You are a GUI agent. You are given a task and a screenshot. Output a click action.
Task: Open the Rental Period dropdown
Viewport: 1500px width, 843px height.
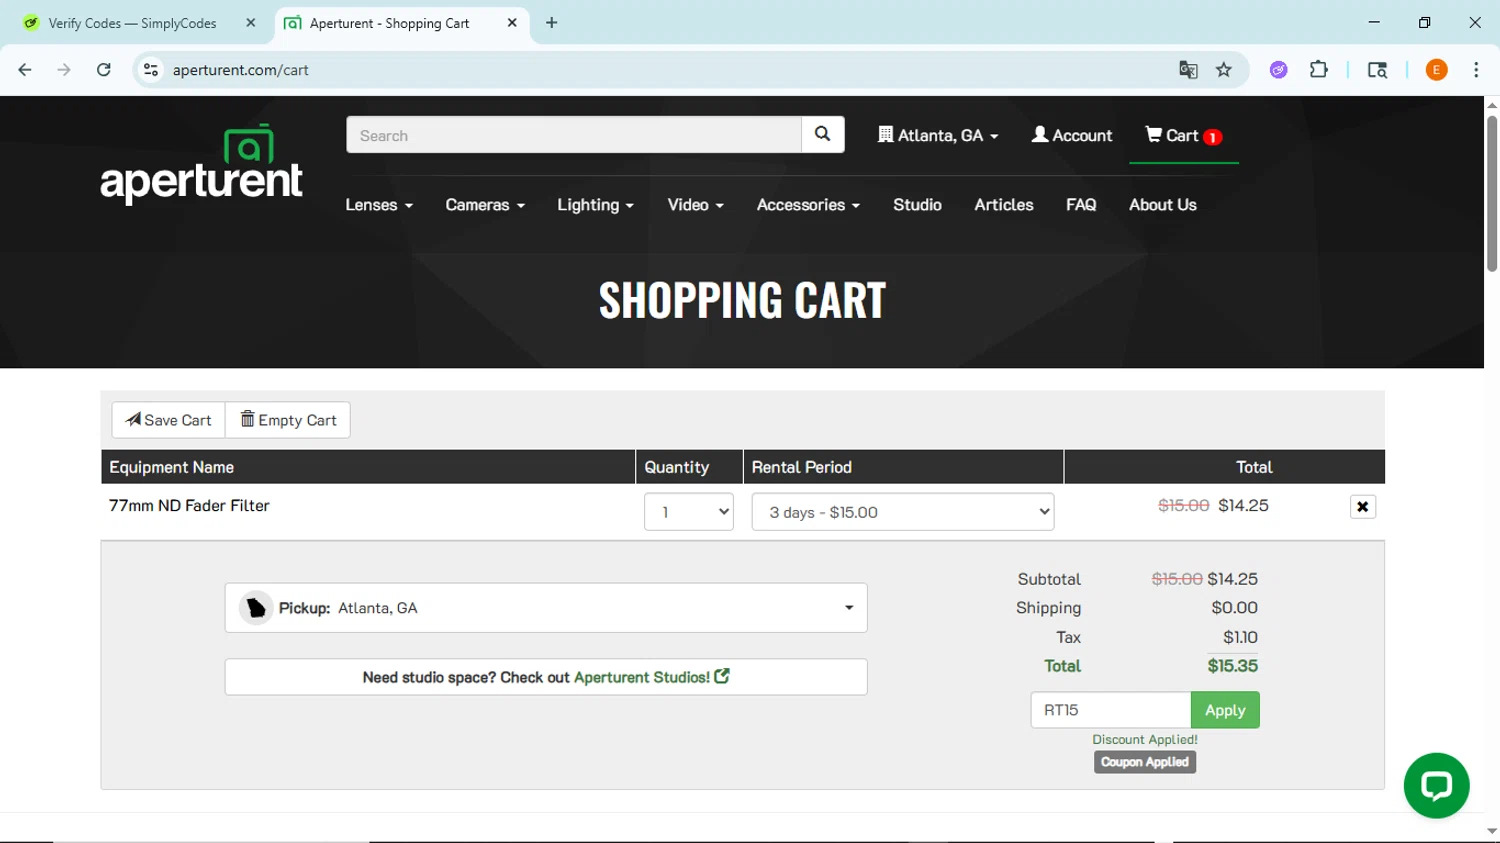(902, 512)
